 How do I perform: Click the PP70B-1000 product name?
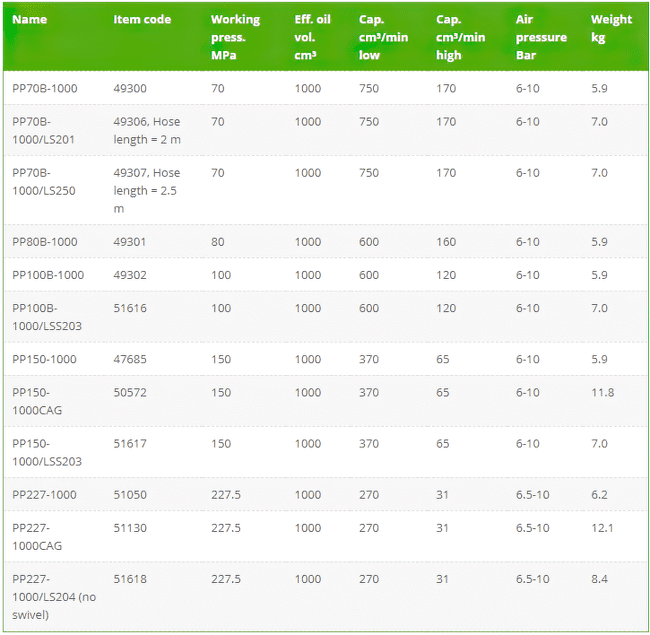pos(45,88)
